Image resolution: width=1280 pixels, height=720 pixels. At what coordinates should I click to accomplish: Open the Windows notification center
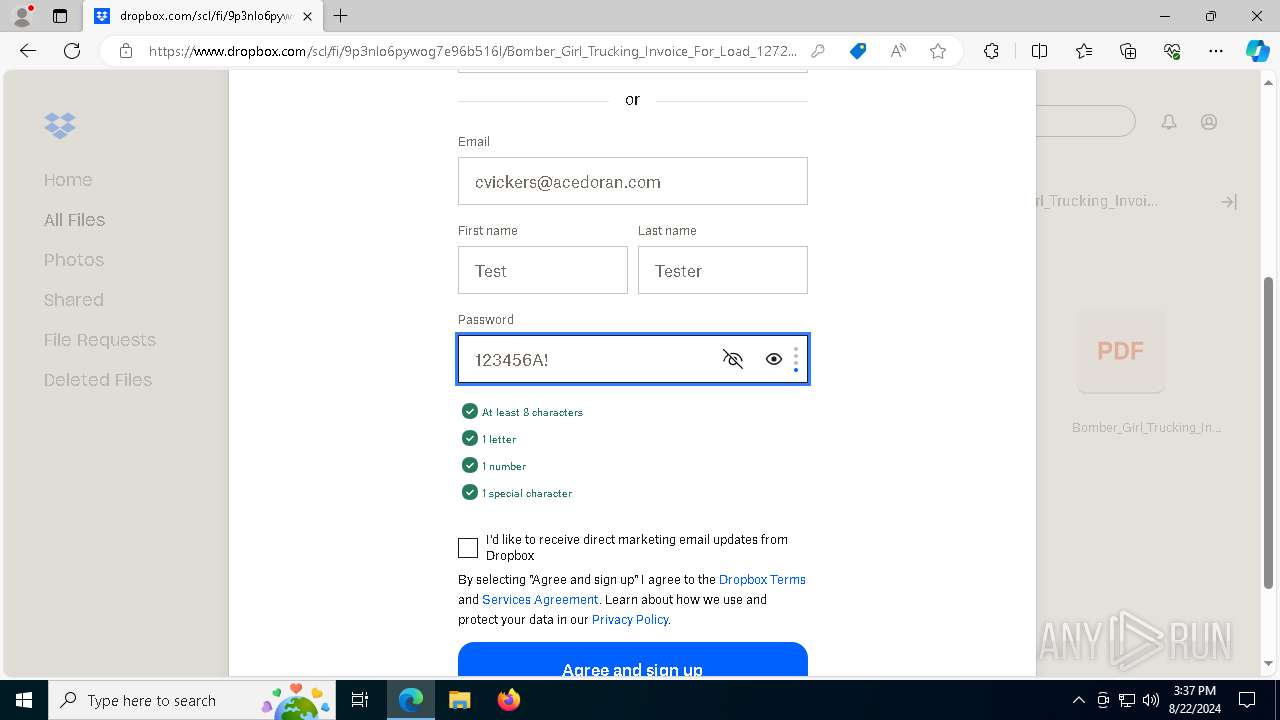tap(1247, 700)
